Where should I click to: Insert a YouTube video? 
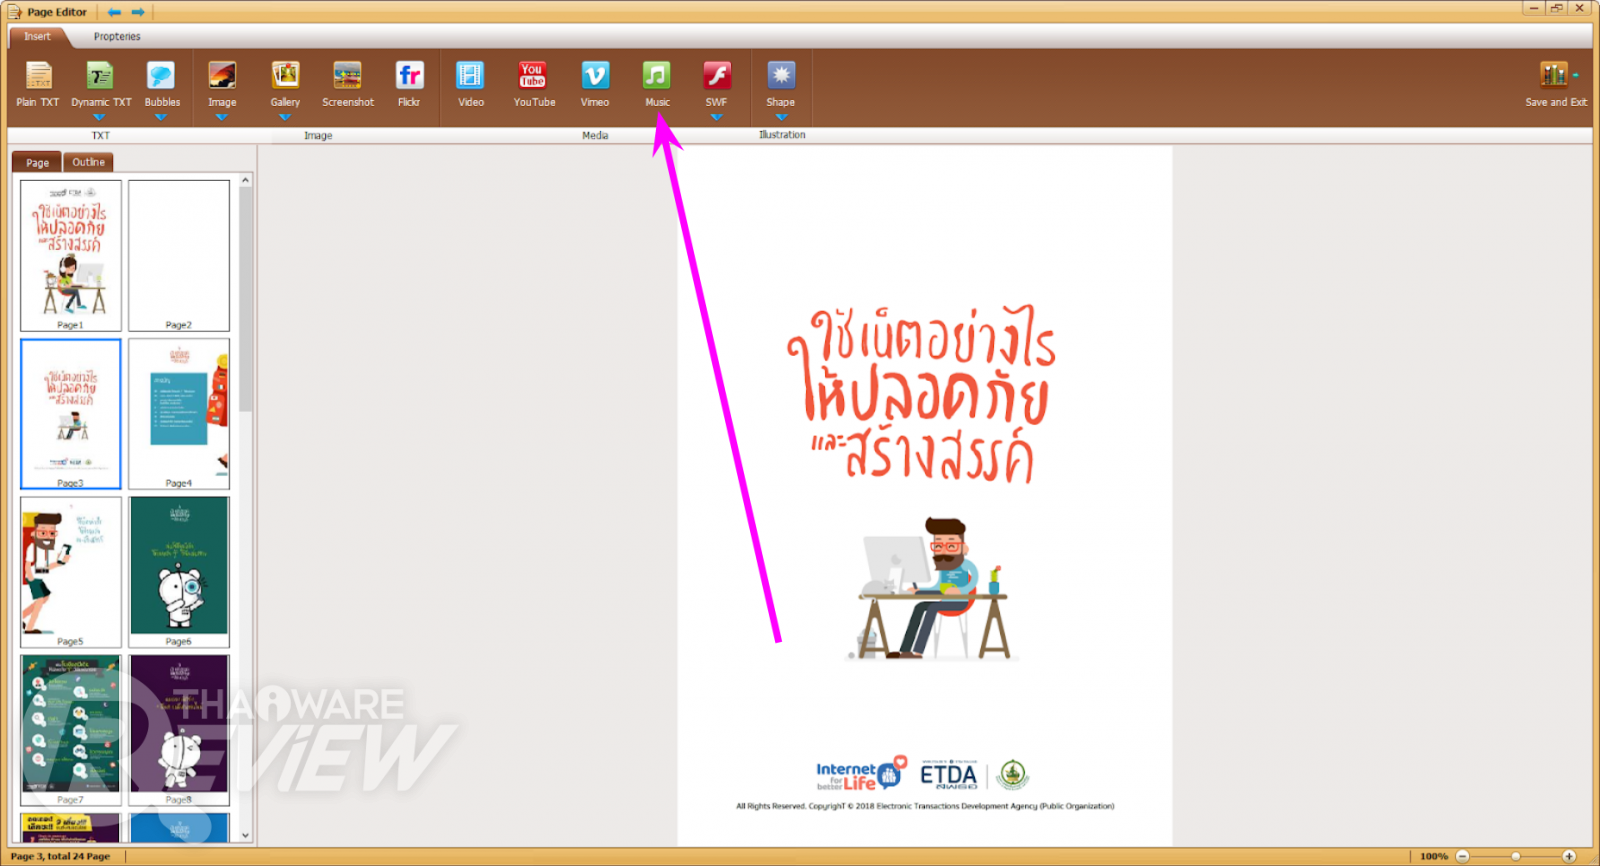pyautogui.click(x=534, y=85)
